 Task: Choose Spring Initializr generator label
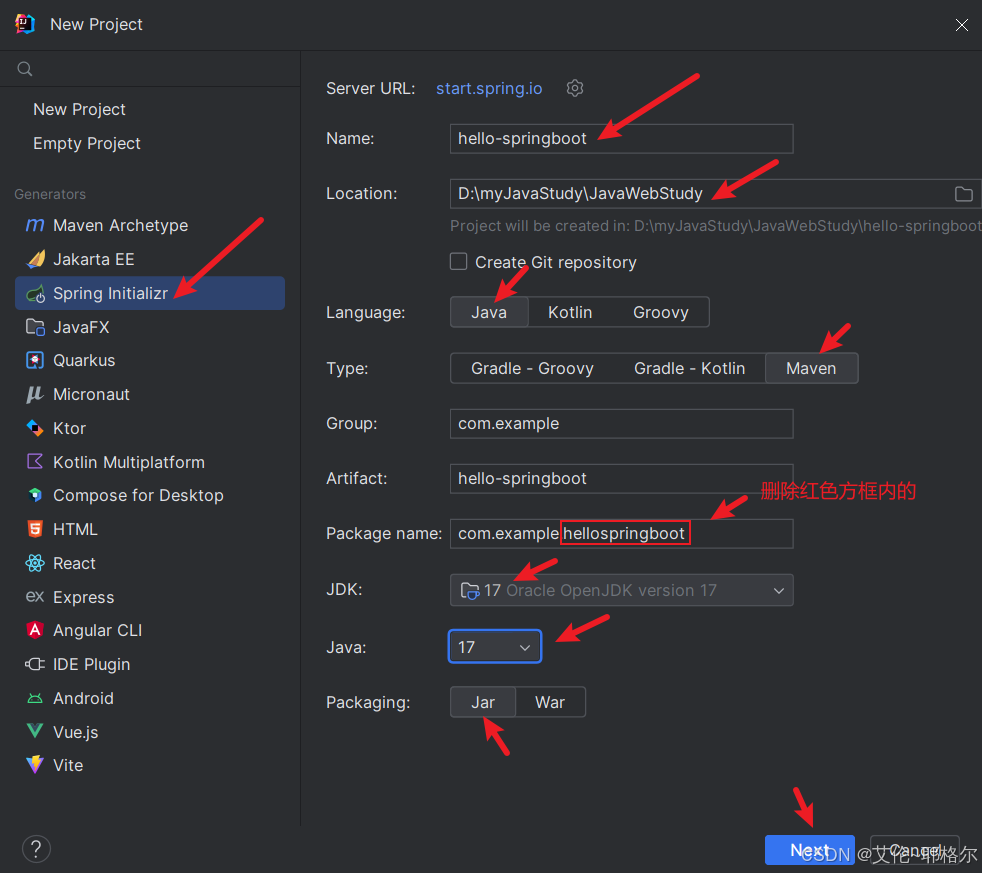pos(110,293)
